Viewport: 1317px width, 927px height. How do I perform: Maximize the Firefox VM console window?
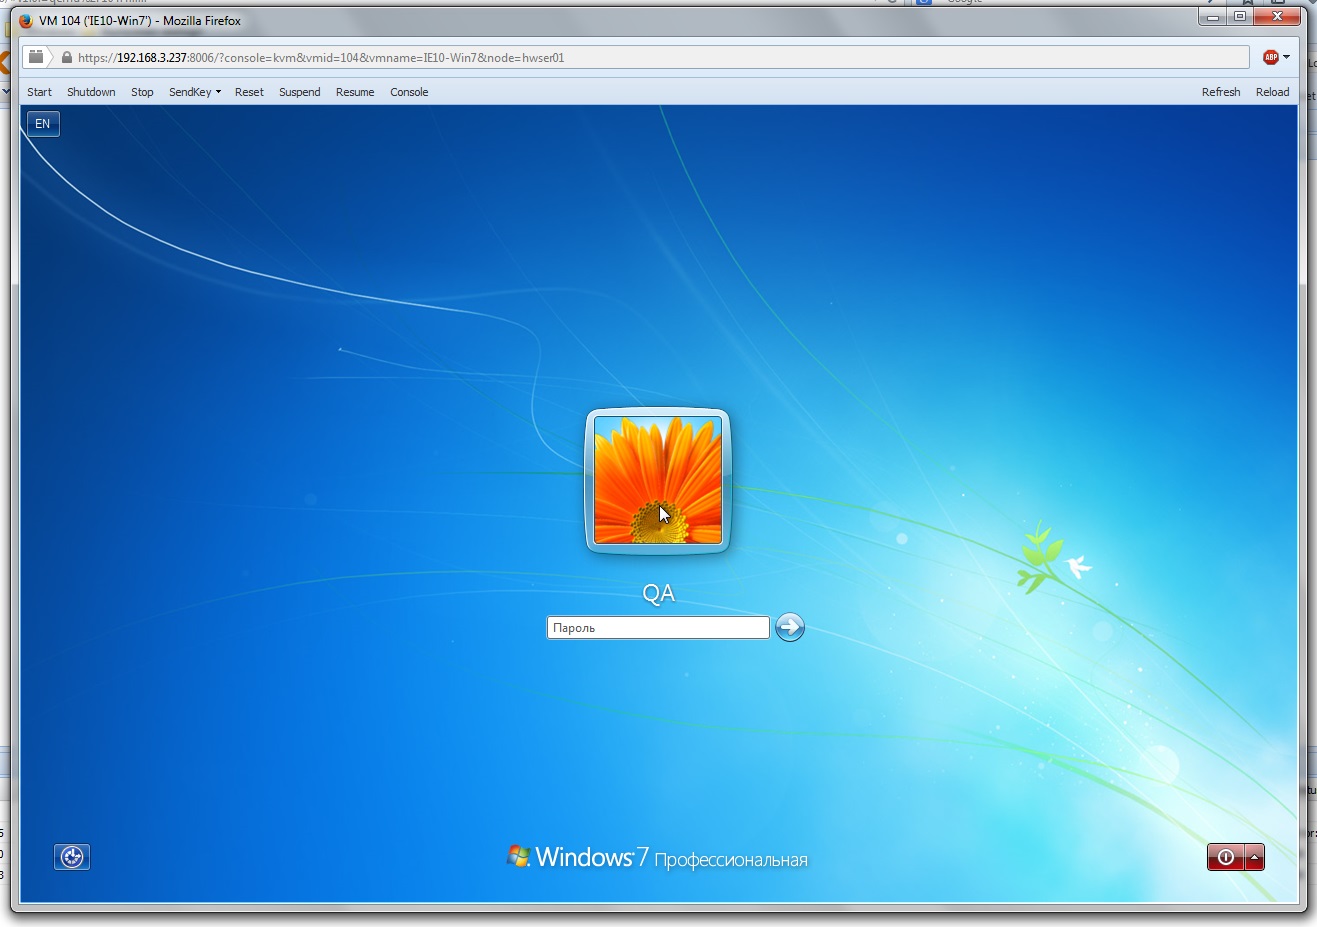[1240, 17]
